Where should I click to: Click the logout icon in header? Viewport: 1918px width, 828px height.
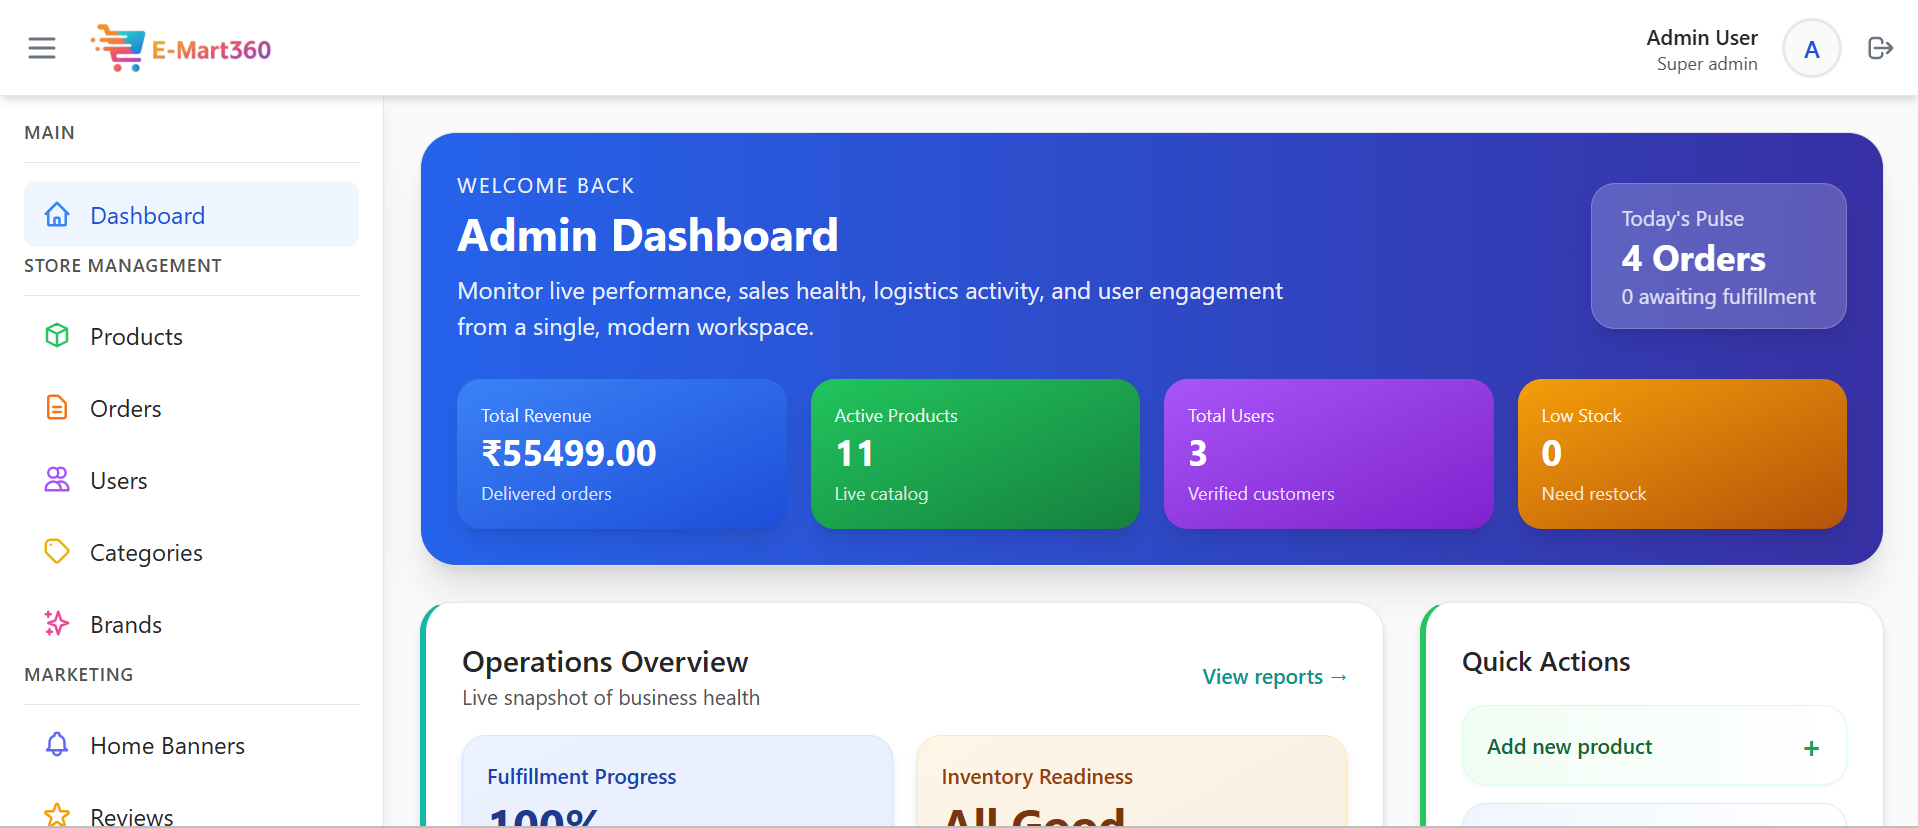pyautogui.click(x=1880, y=48)
